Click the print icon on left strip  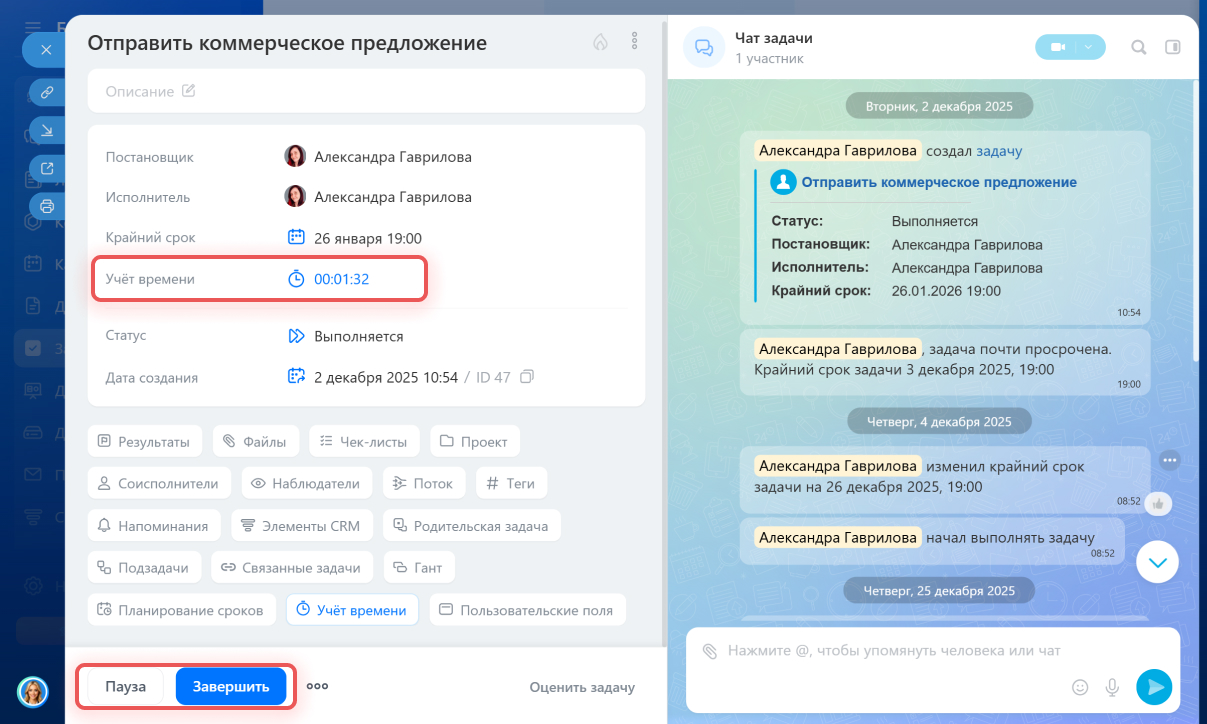point(46,206)
